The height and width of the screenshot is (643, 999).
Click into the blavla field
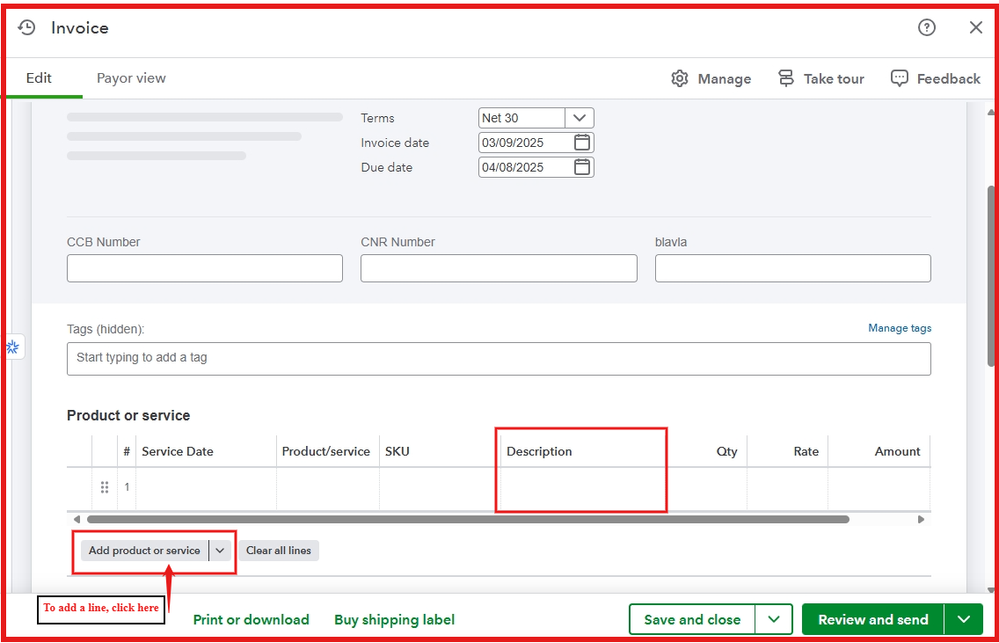(x=793, y=268)
